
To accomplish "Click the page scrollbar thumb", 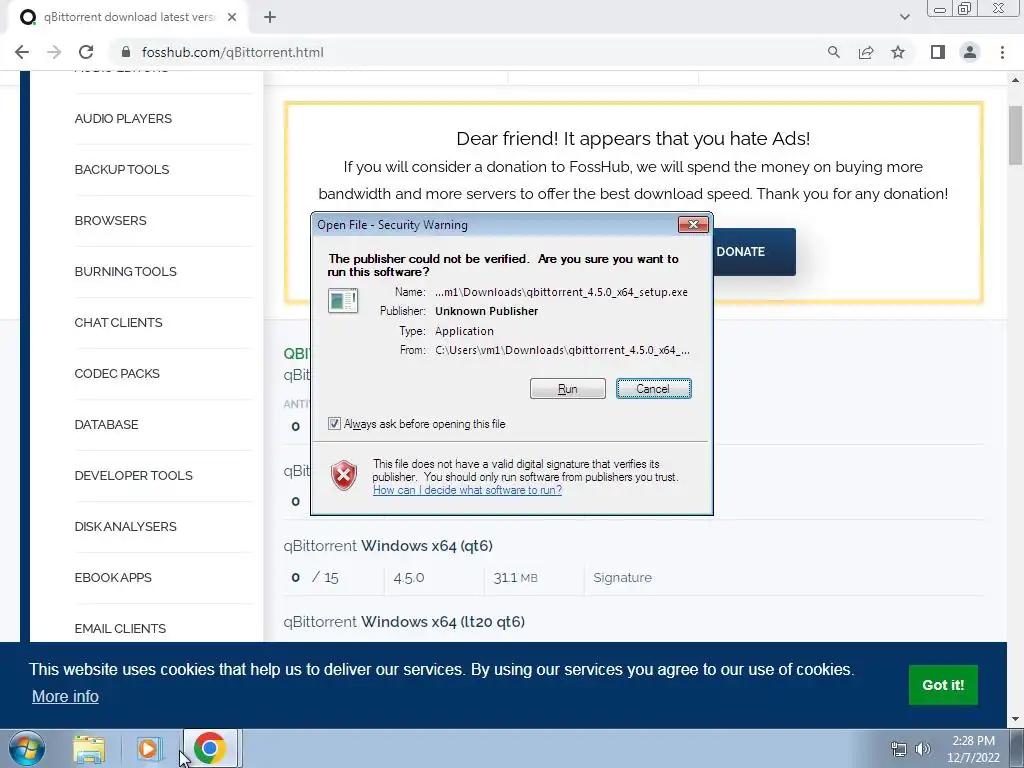I will click(x=1015, y=135).
